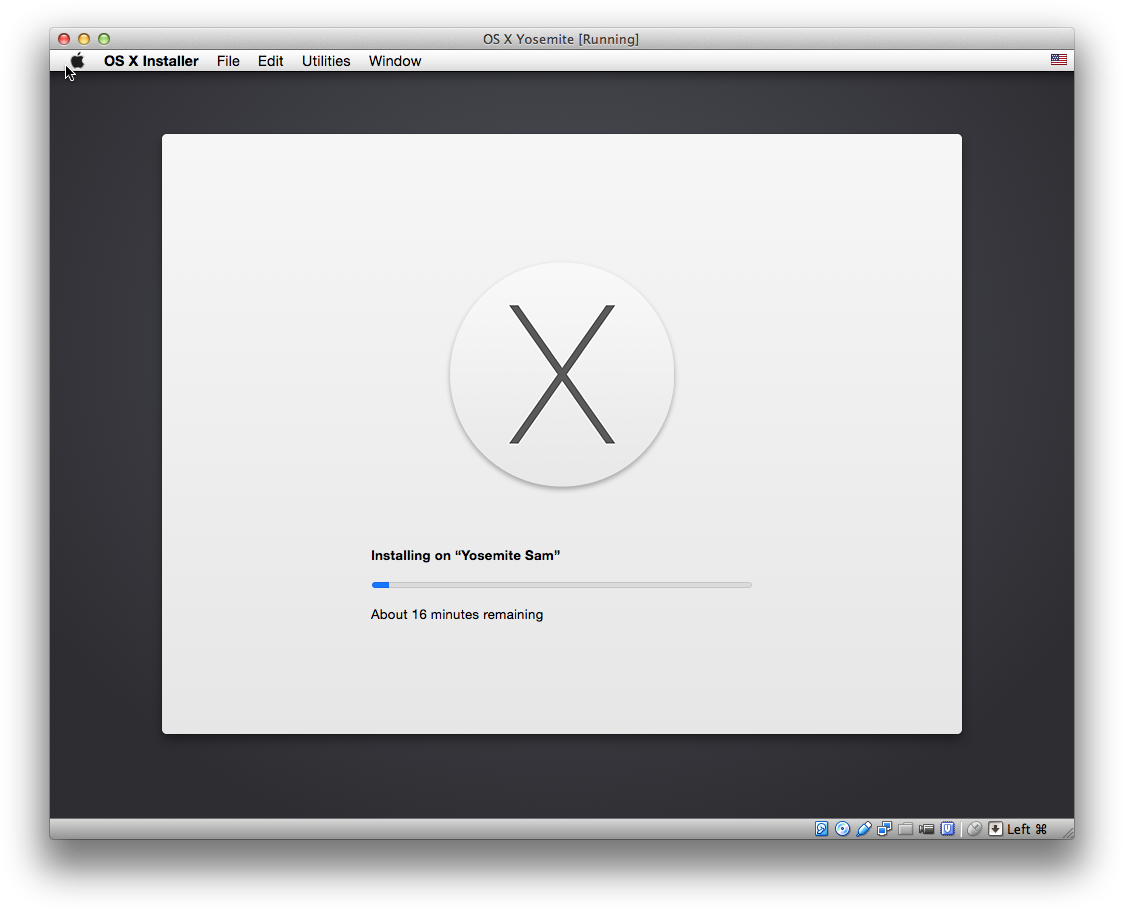Click the 'OS X Yosemite [Running]' window title
This screenshot has width=1123, height=910.
click(x=561, y=39)
